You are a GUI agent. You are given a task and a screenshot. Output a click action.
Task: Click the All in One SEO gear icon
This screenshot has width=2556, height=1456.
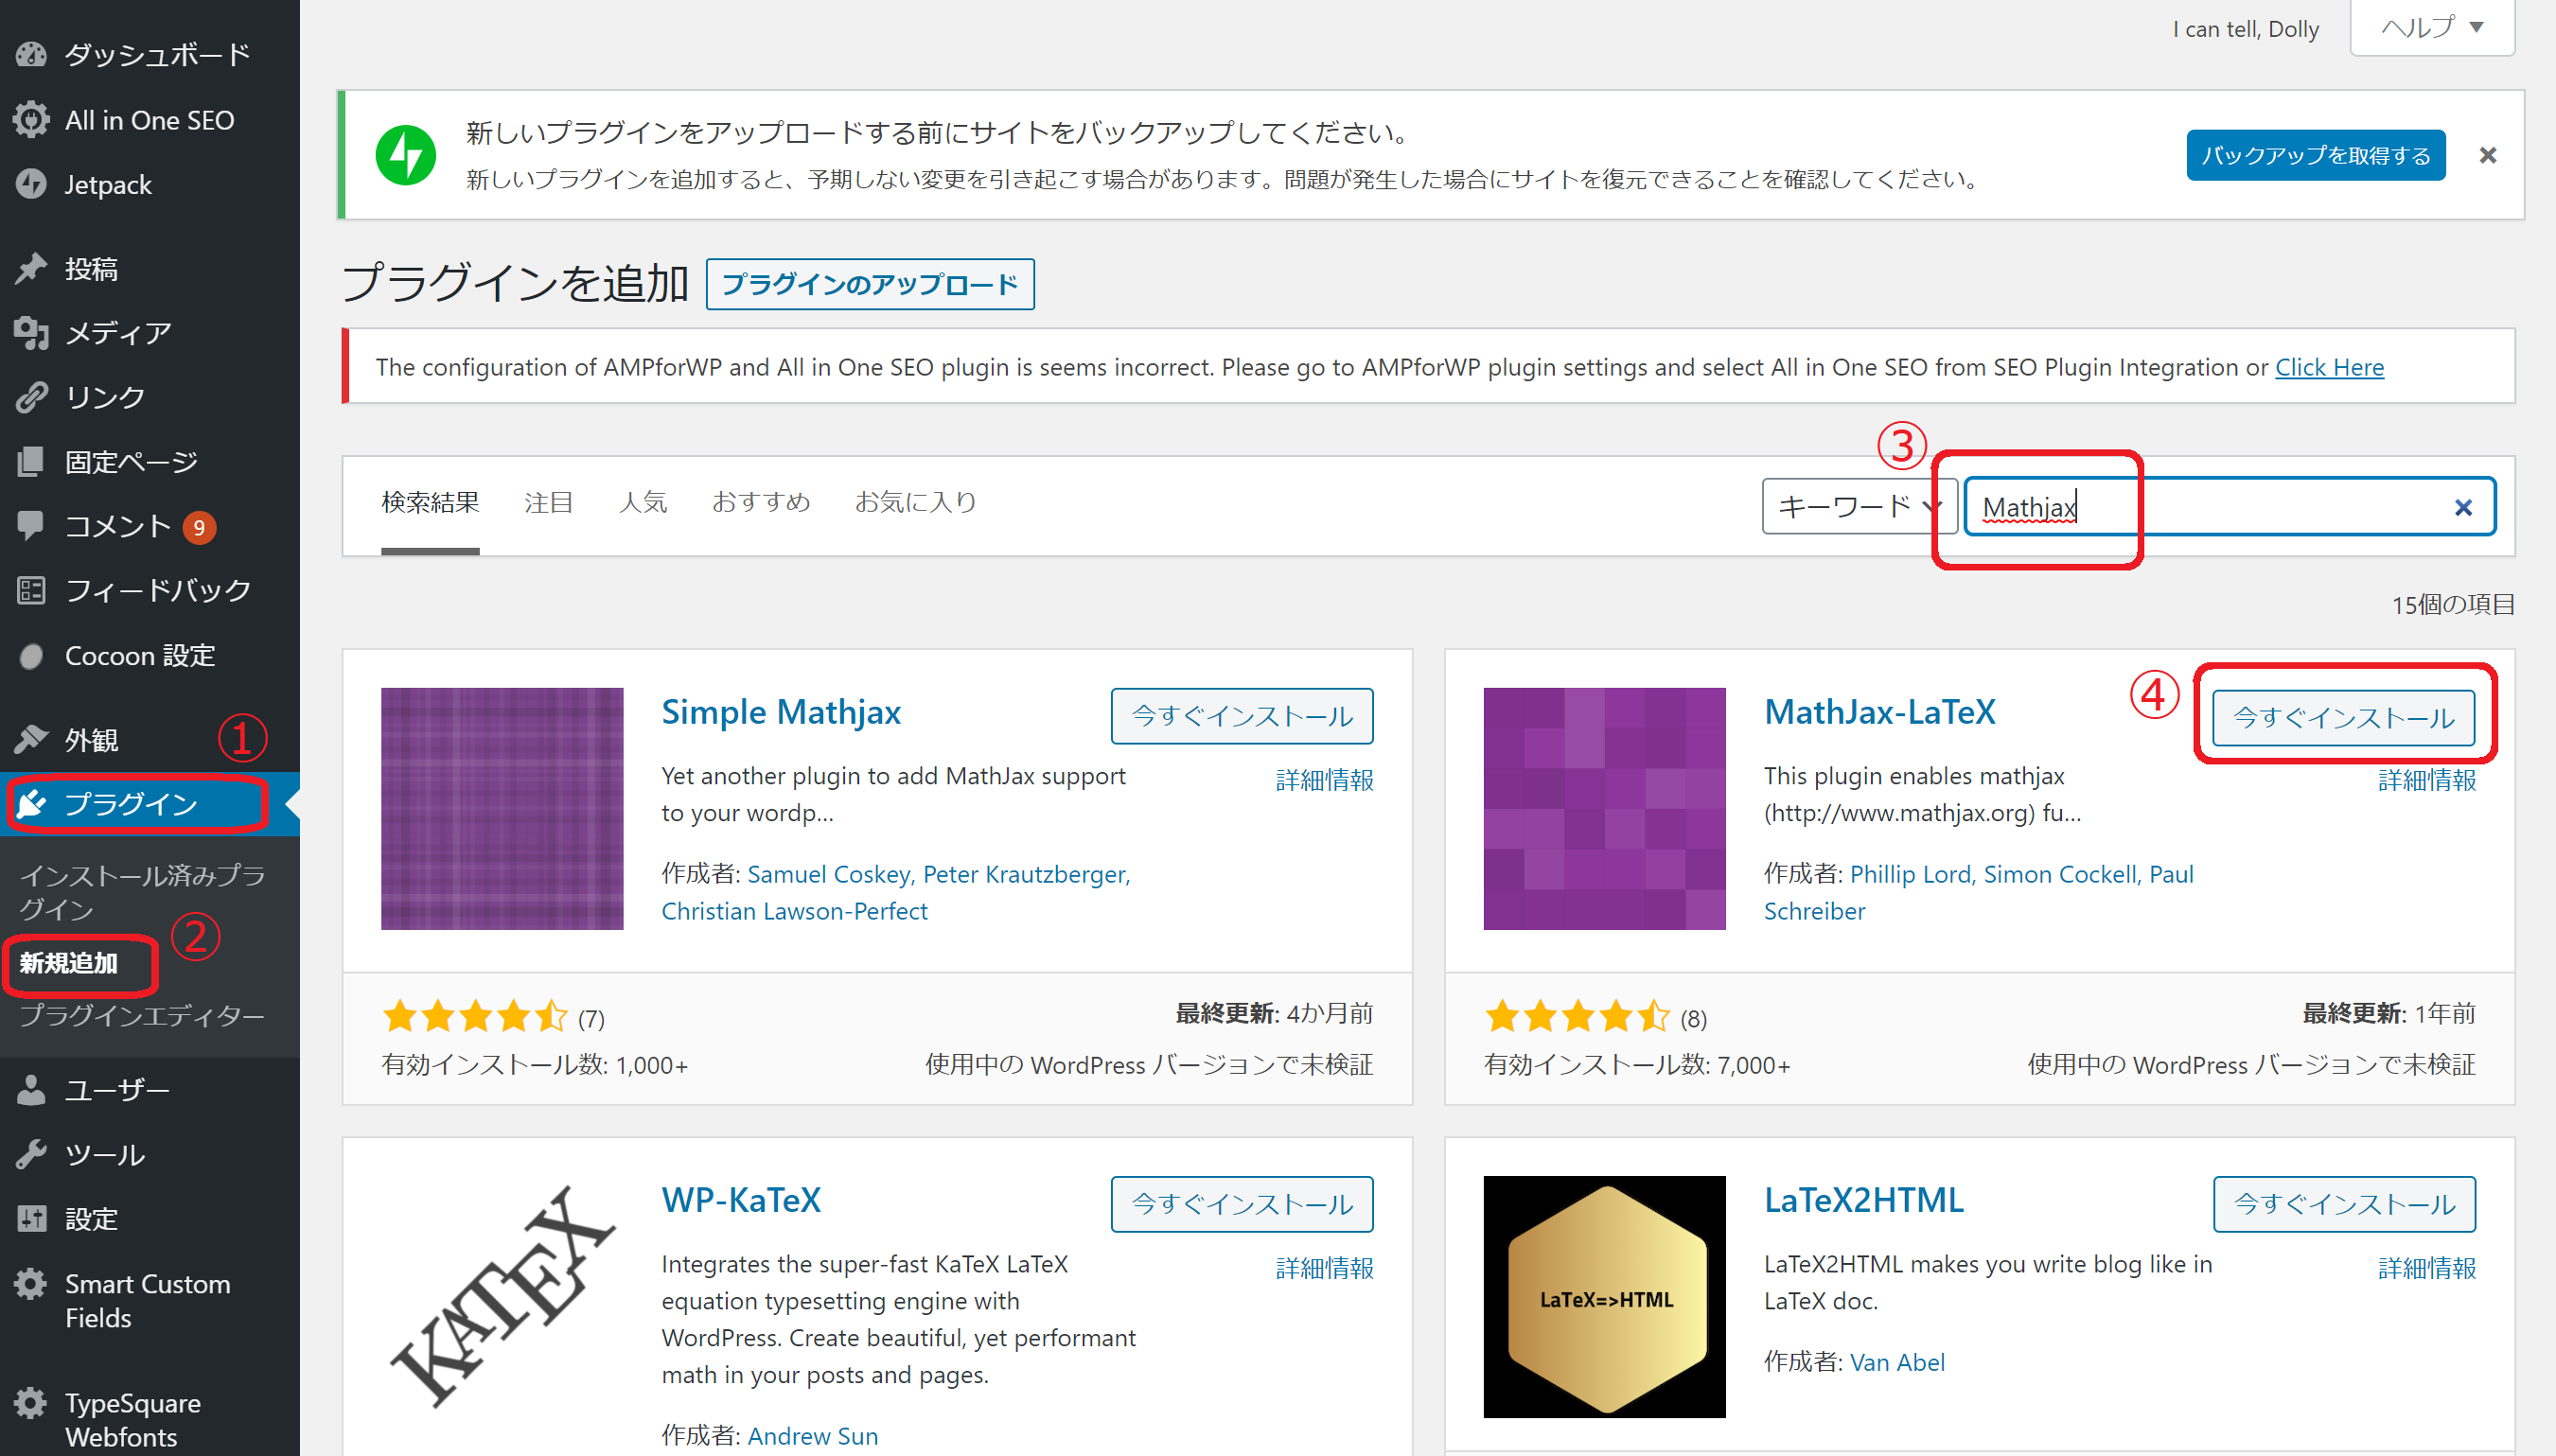pyautogui.click(x=31, y=119)
